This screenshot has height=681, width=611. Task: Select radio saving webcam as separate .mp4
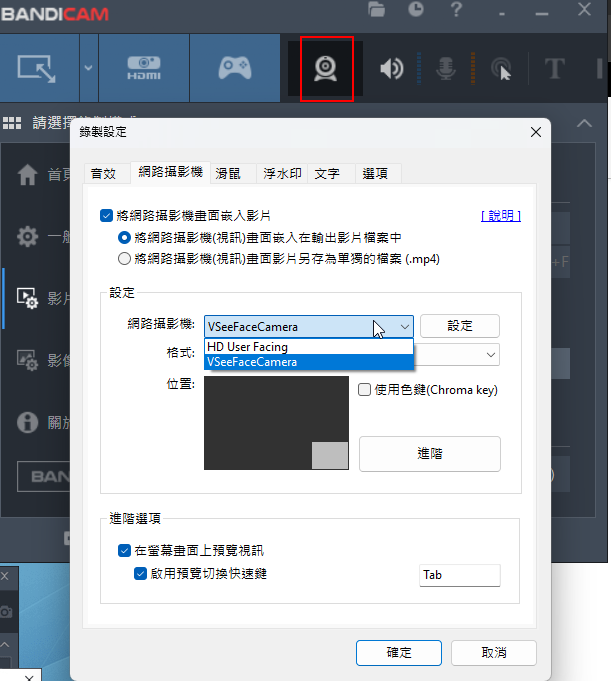click(x=124, y=259)
